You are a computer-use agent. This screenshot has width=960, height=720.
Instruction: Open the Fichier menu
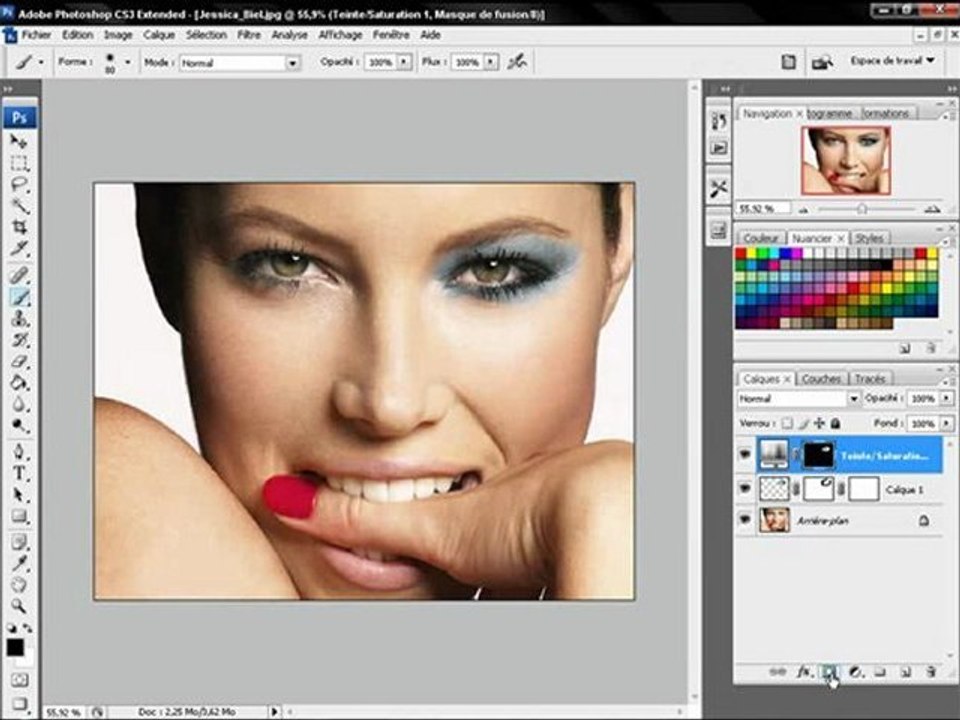click(36, 35)
